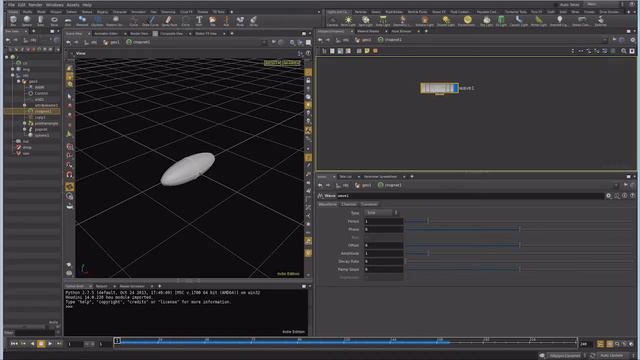Screen dimensions: 640x360
Task: Click obj in network path bar
Action: (342, 40)
